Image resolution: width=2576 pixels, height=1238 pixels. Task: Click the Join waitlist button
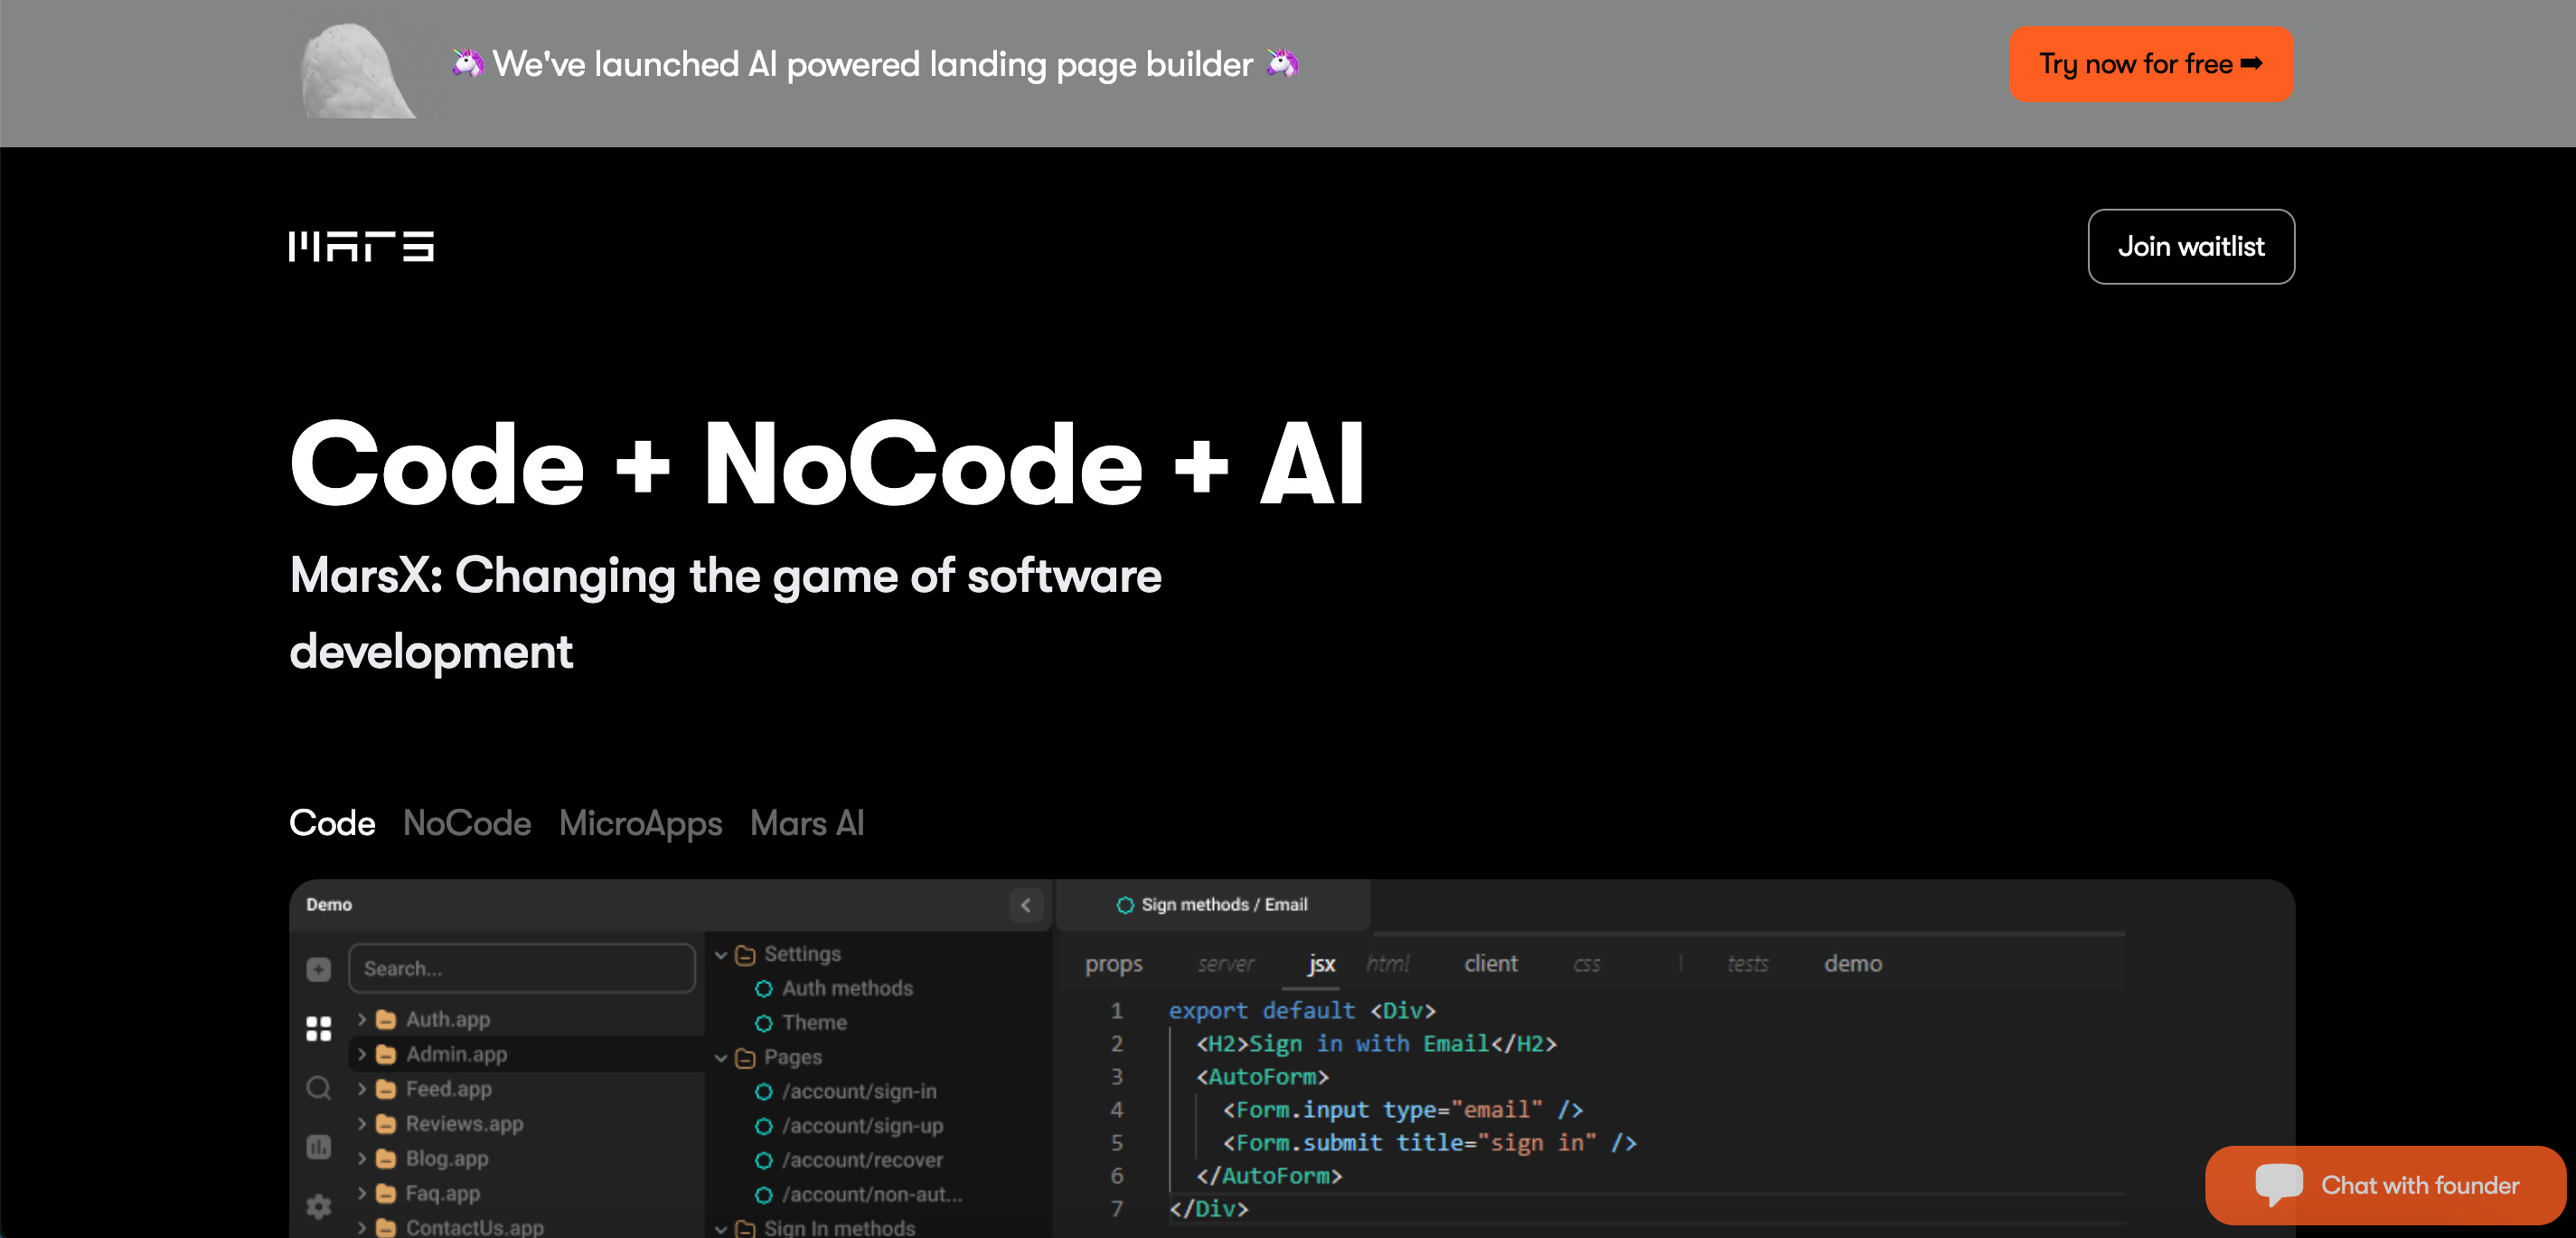point(2191,246)
